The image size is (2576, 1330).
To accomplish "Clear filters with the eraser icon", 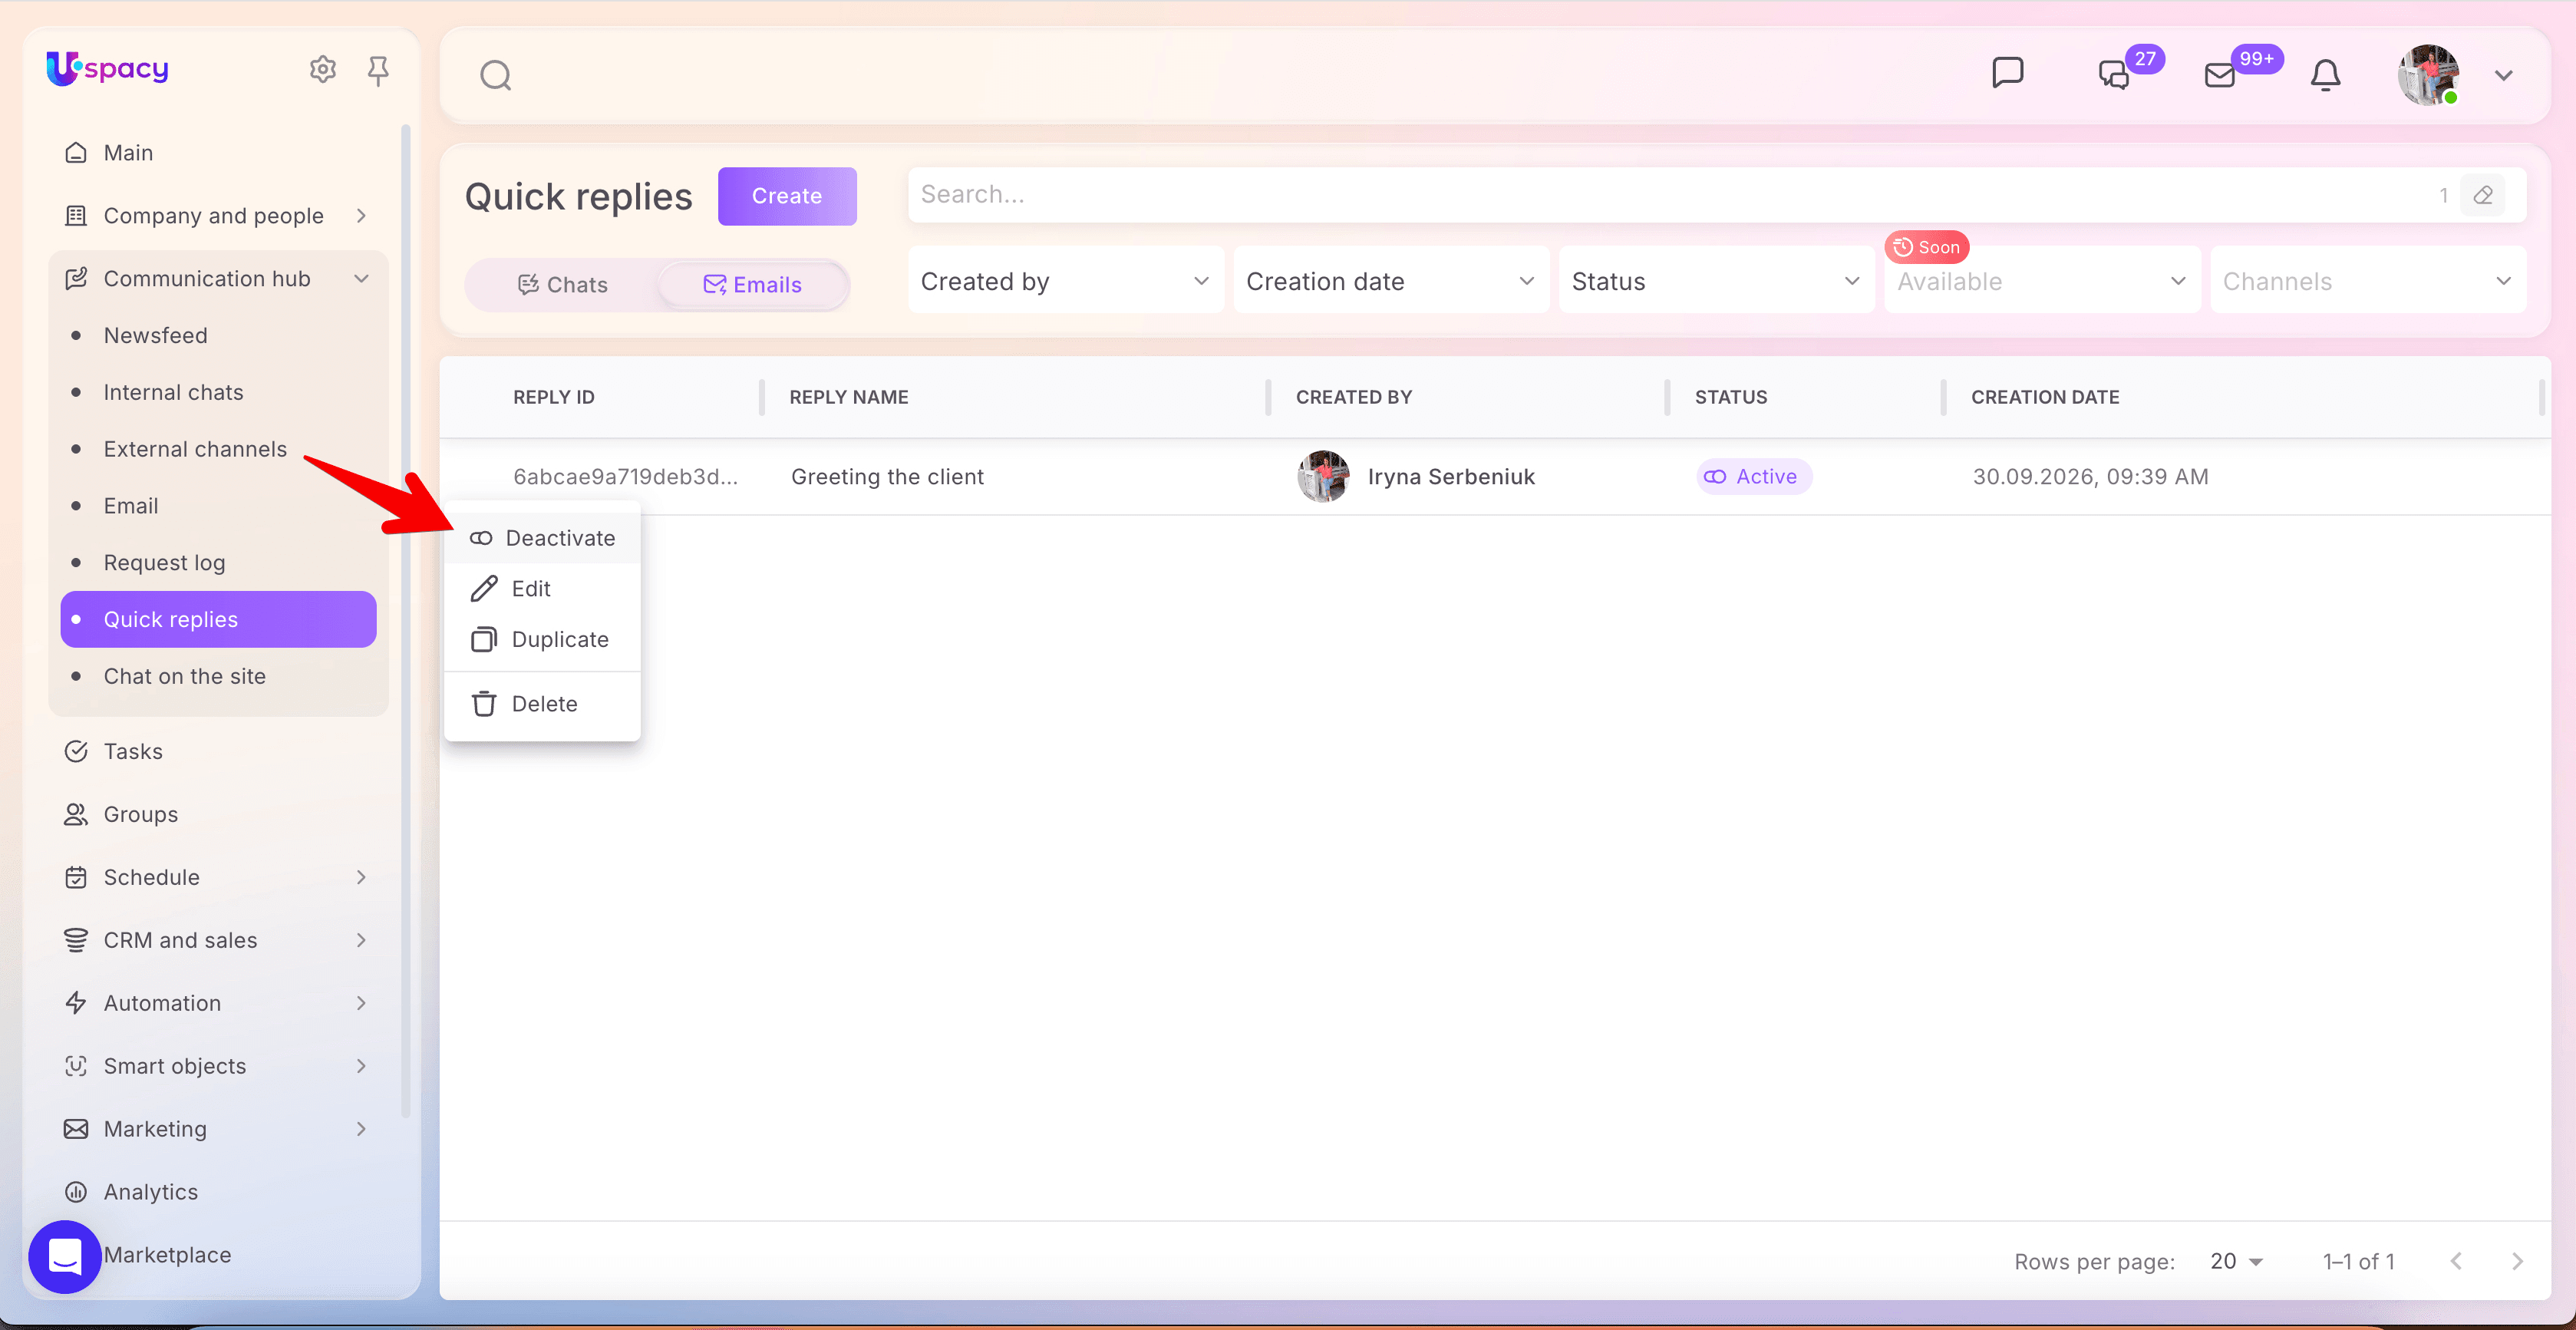I will [2483, 196].
